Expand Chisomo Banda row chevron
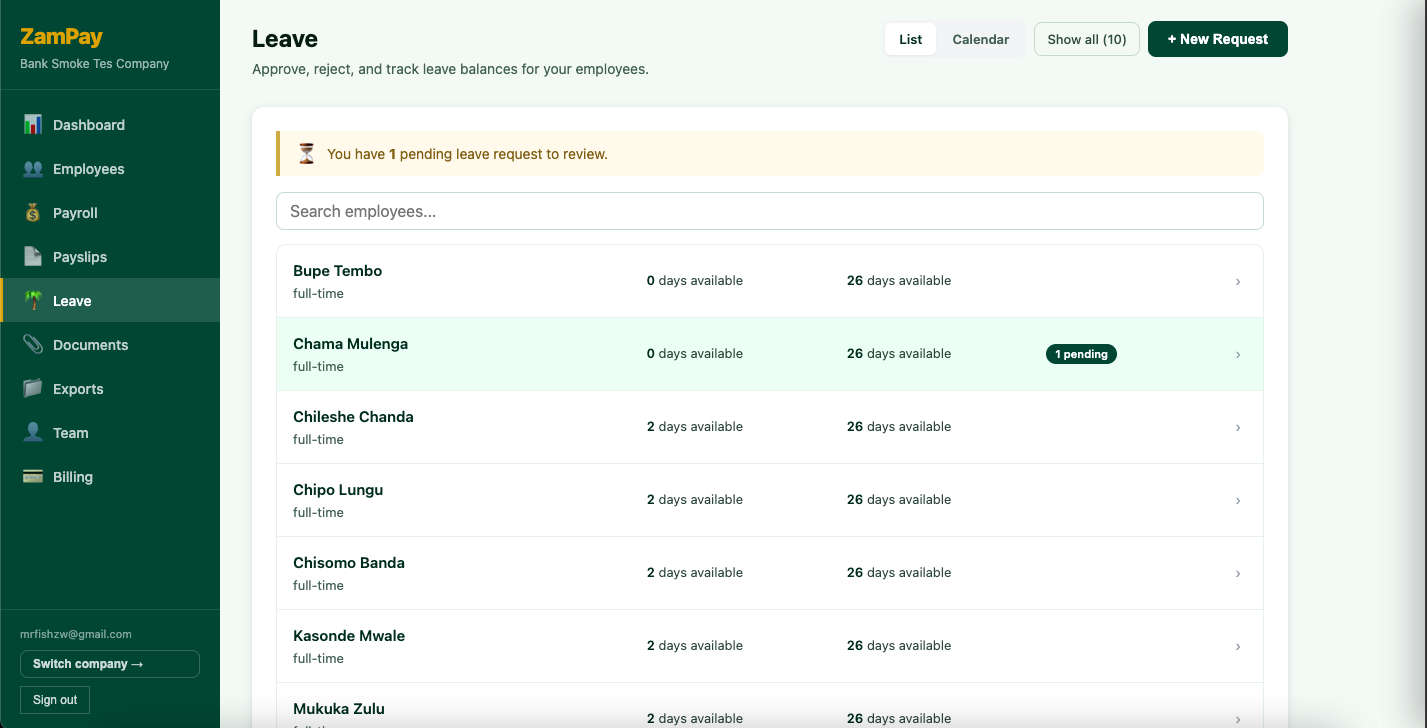This screenshot has height=728, width=1427. point(1238,574)
